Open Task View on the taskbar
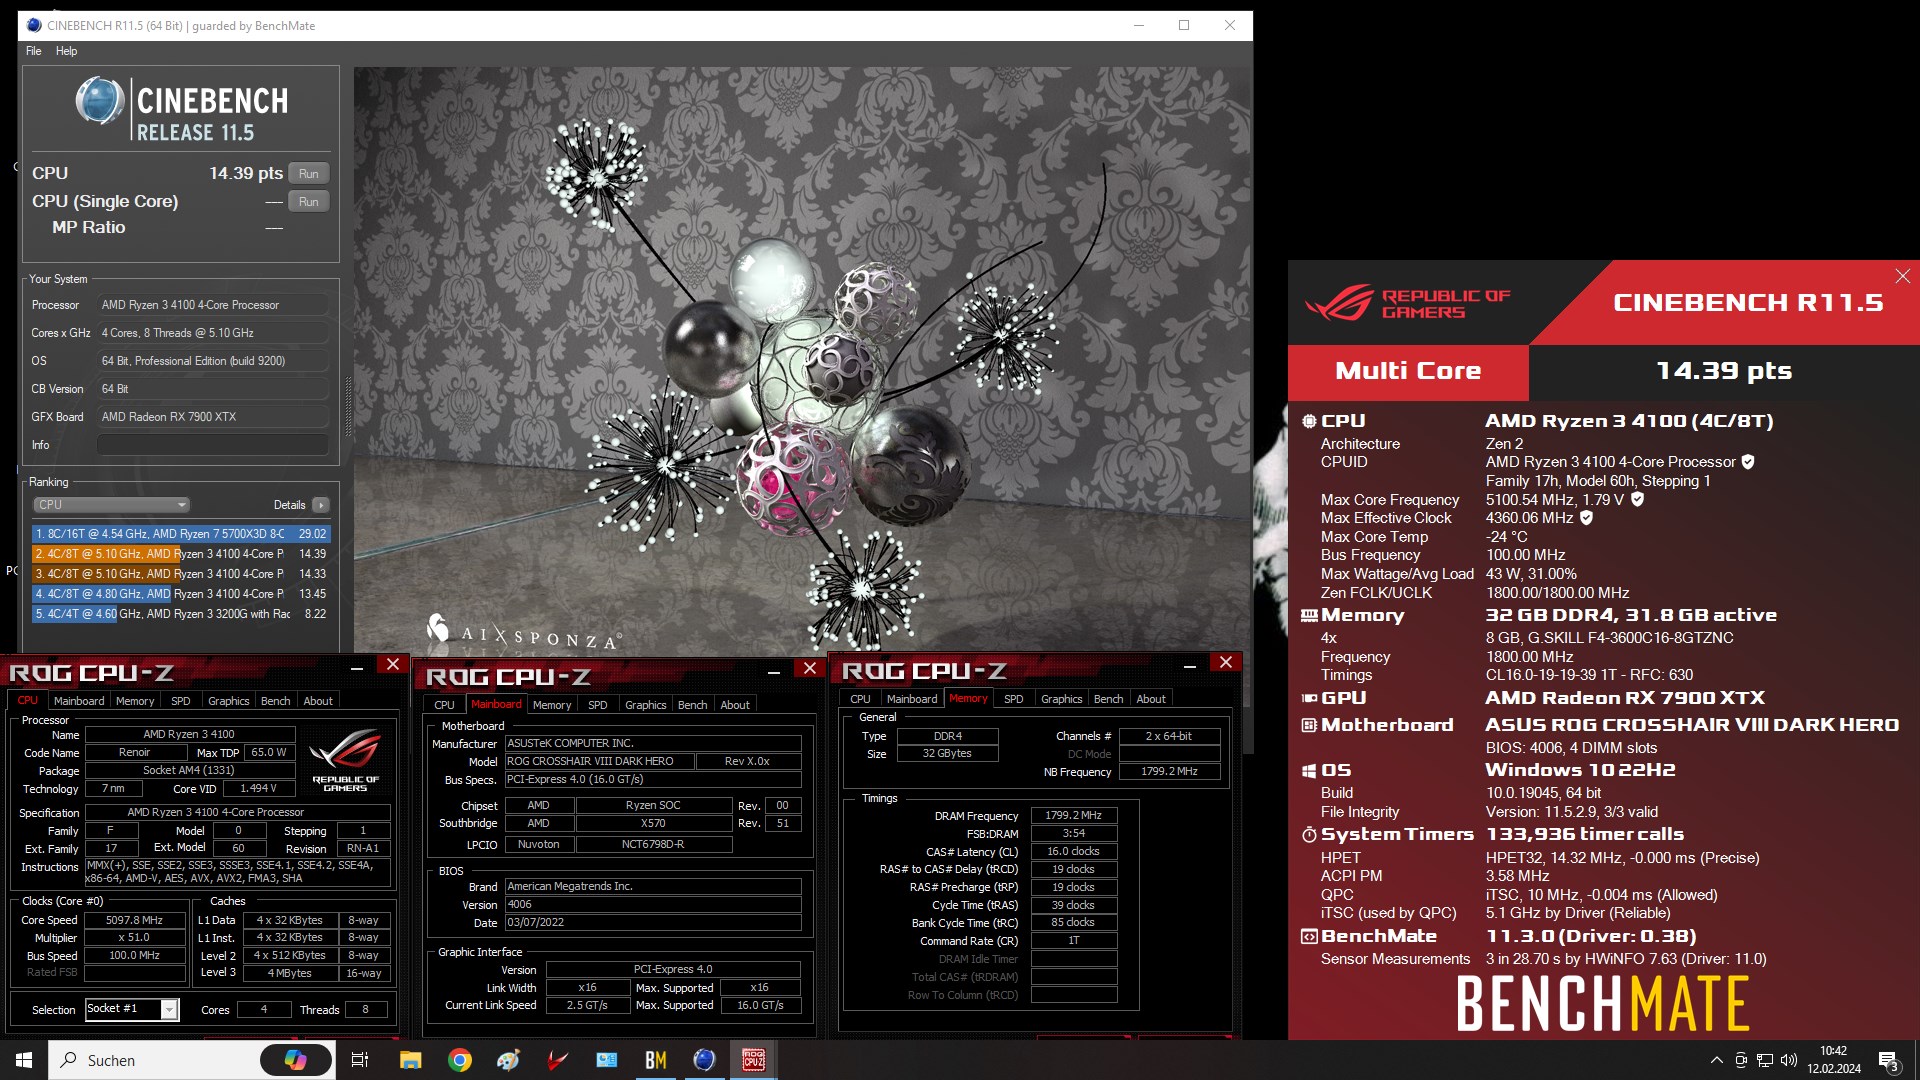The width and height of the screenshot is (1920, 1080). [x=360, y=1060]
